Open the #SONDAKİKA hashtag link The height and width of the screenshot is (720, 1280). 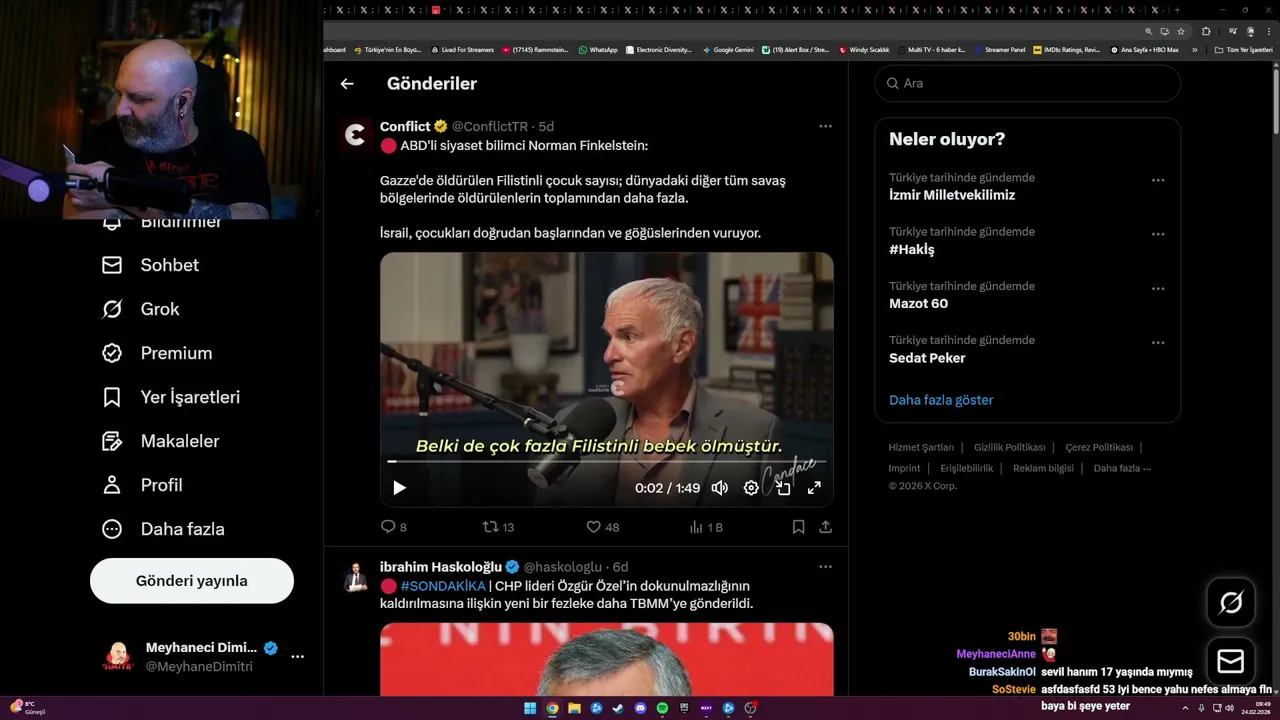442,586
